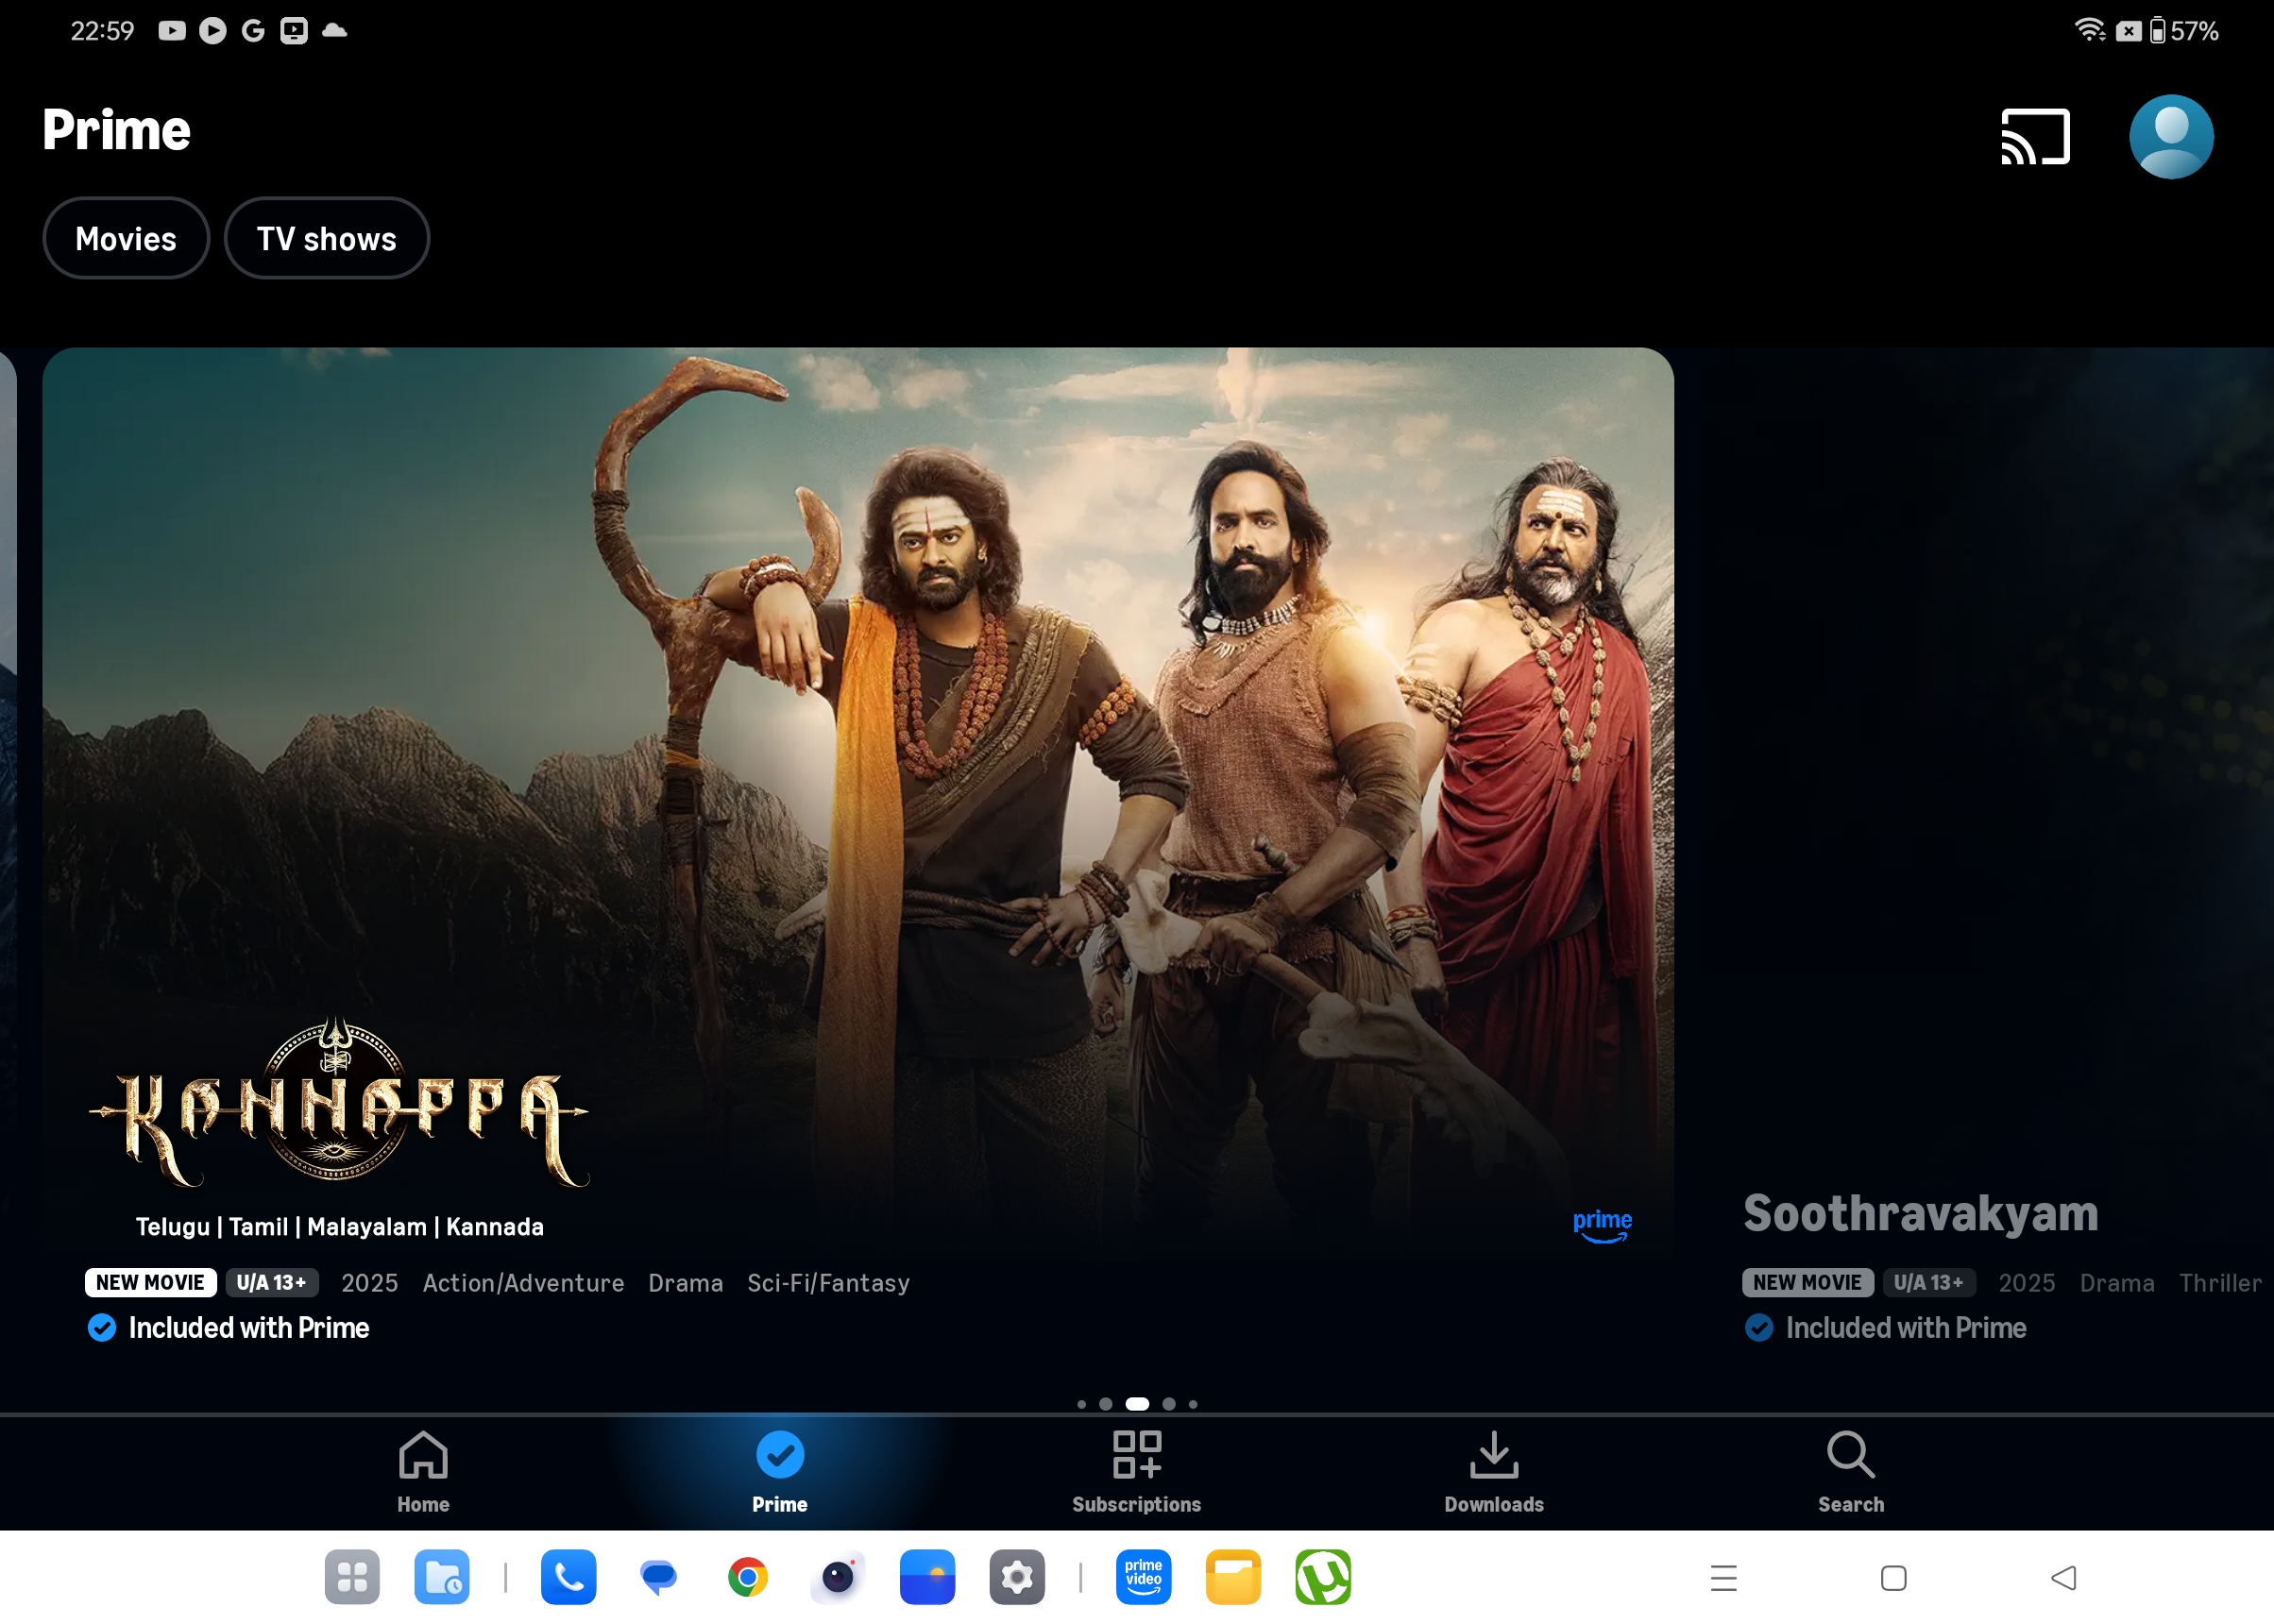This screenshot has width=2274, height=1624.
Task: Tap the Wi-Fi status icon
Action: pyautogui.click(x=2089, y=30)
